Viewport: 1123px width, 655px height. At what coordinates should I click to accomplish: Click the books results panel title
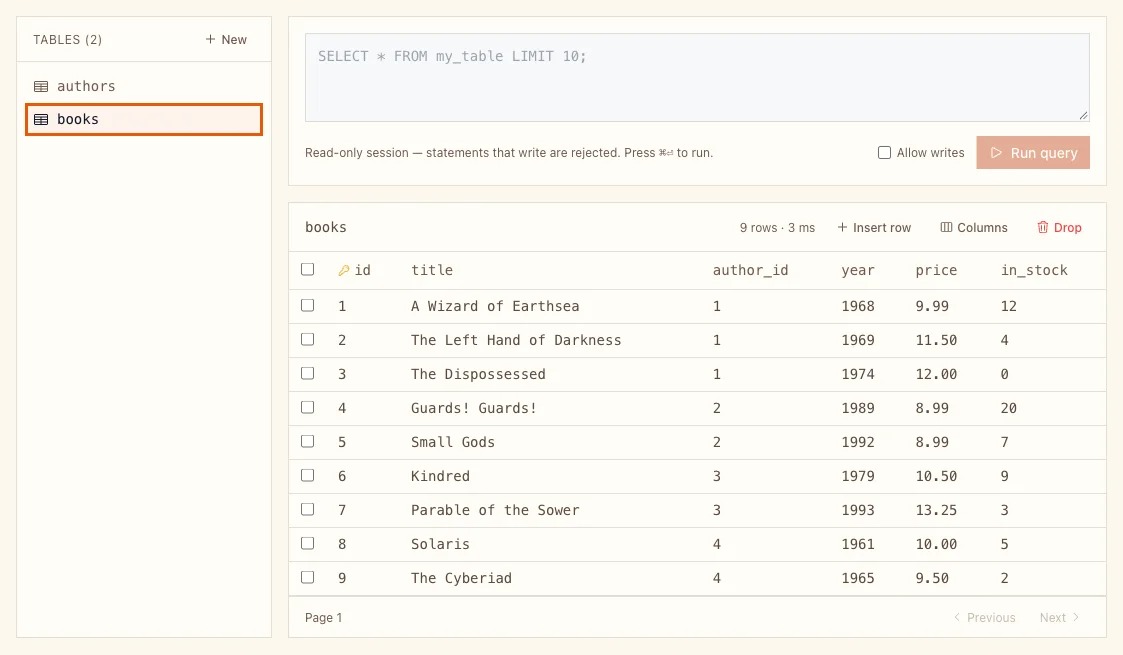point(326,227)
